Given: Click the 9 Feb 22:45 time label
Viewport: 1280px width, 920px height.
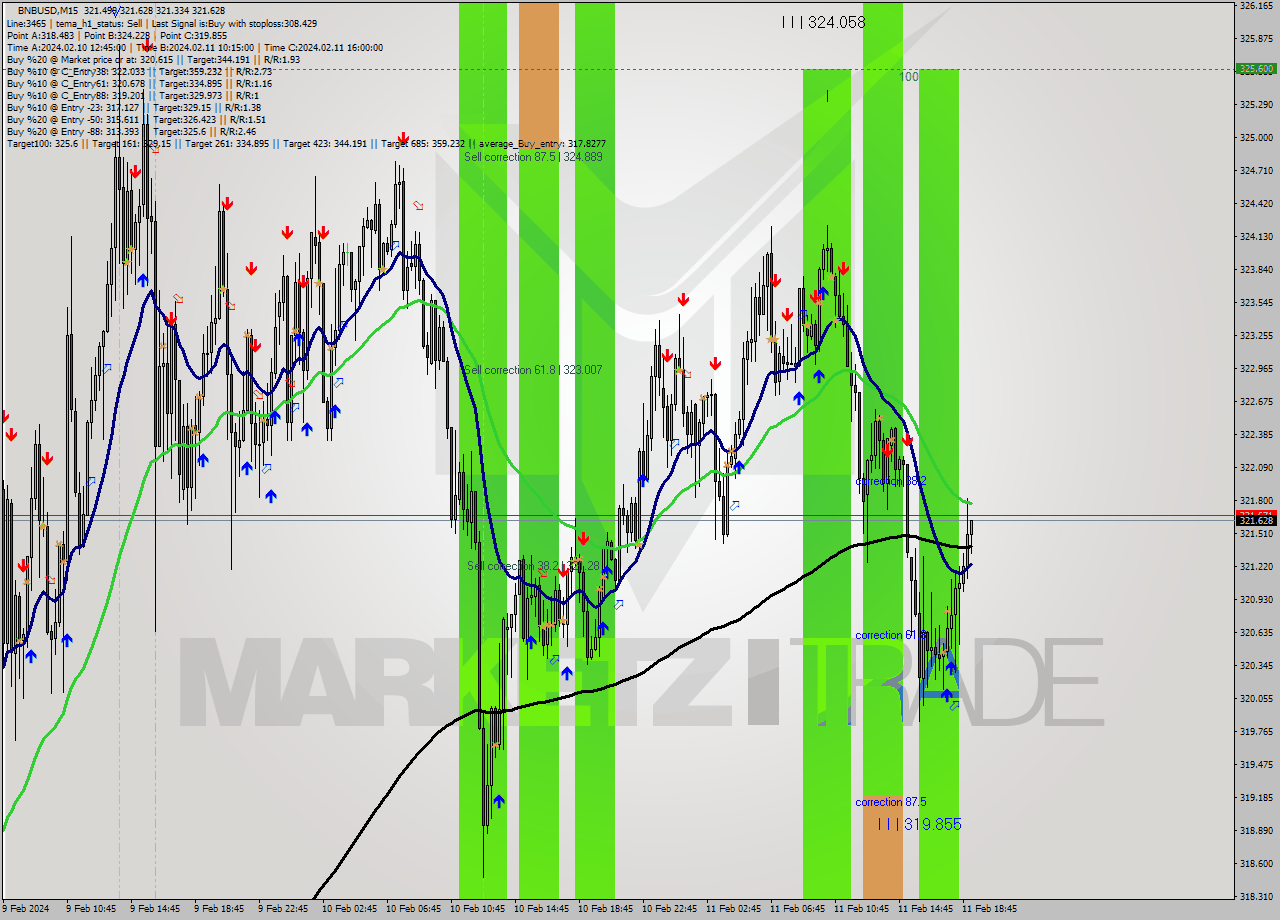Looking at the screenshot, I should pos(283,909).
